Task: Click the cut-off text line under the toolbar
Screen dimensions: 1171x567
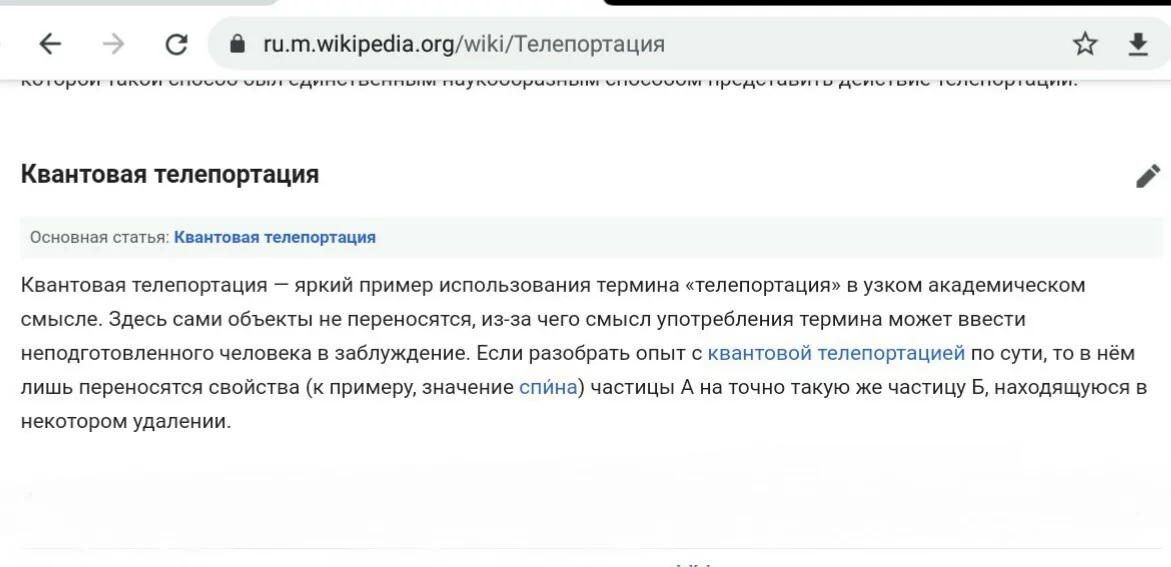Action: point(550,81)
